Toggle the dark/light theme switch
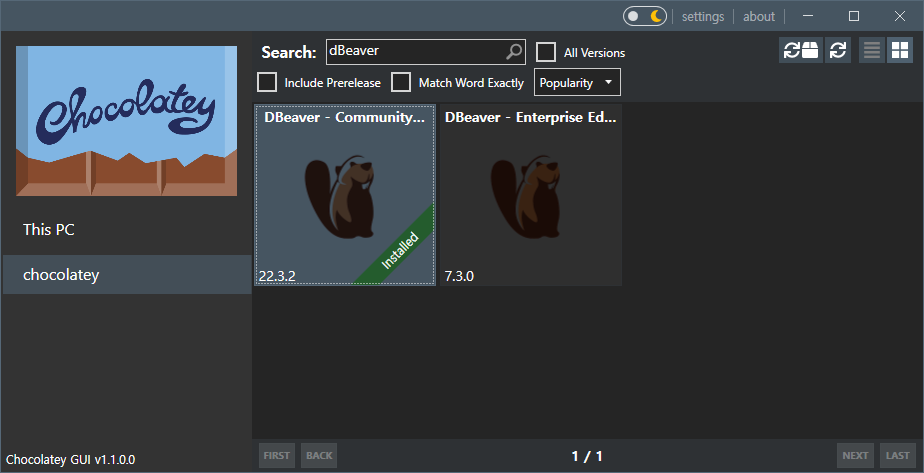 (x=645, y=16)
